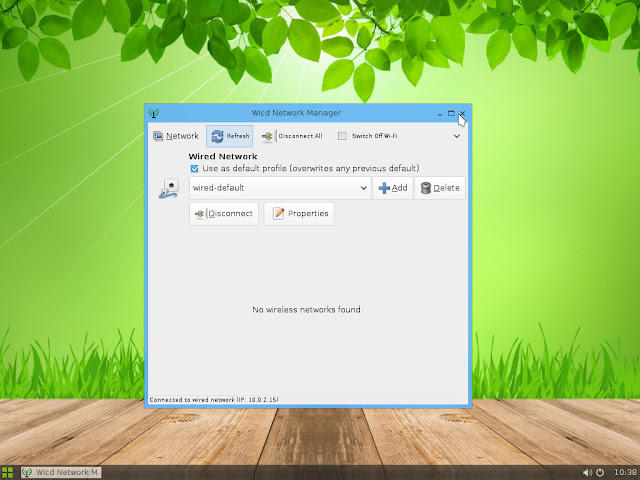Open the green start menu icon

(x=7, y=473)
